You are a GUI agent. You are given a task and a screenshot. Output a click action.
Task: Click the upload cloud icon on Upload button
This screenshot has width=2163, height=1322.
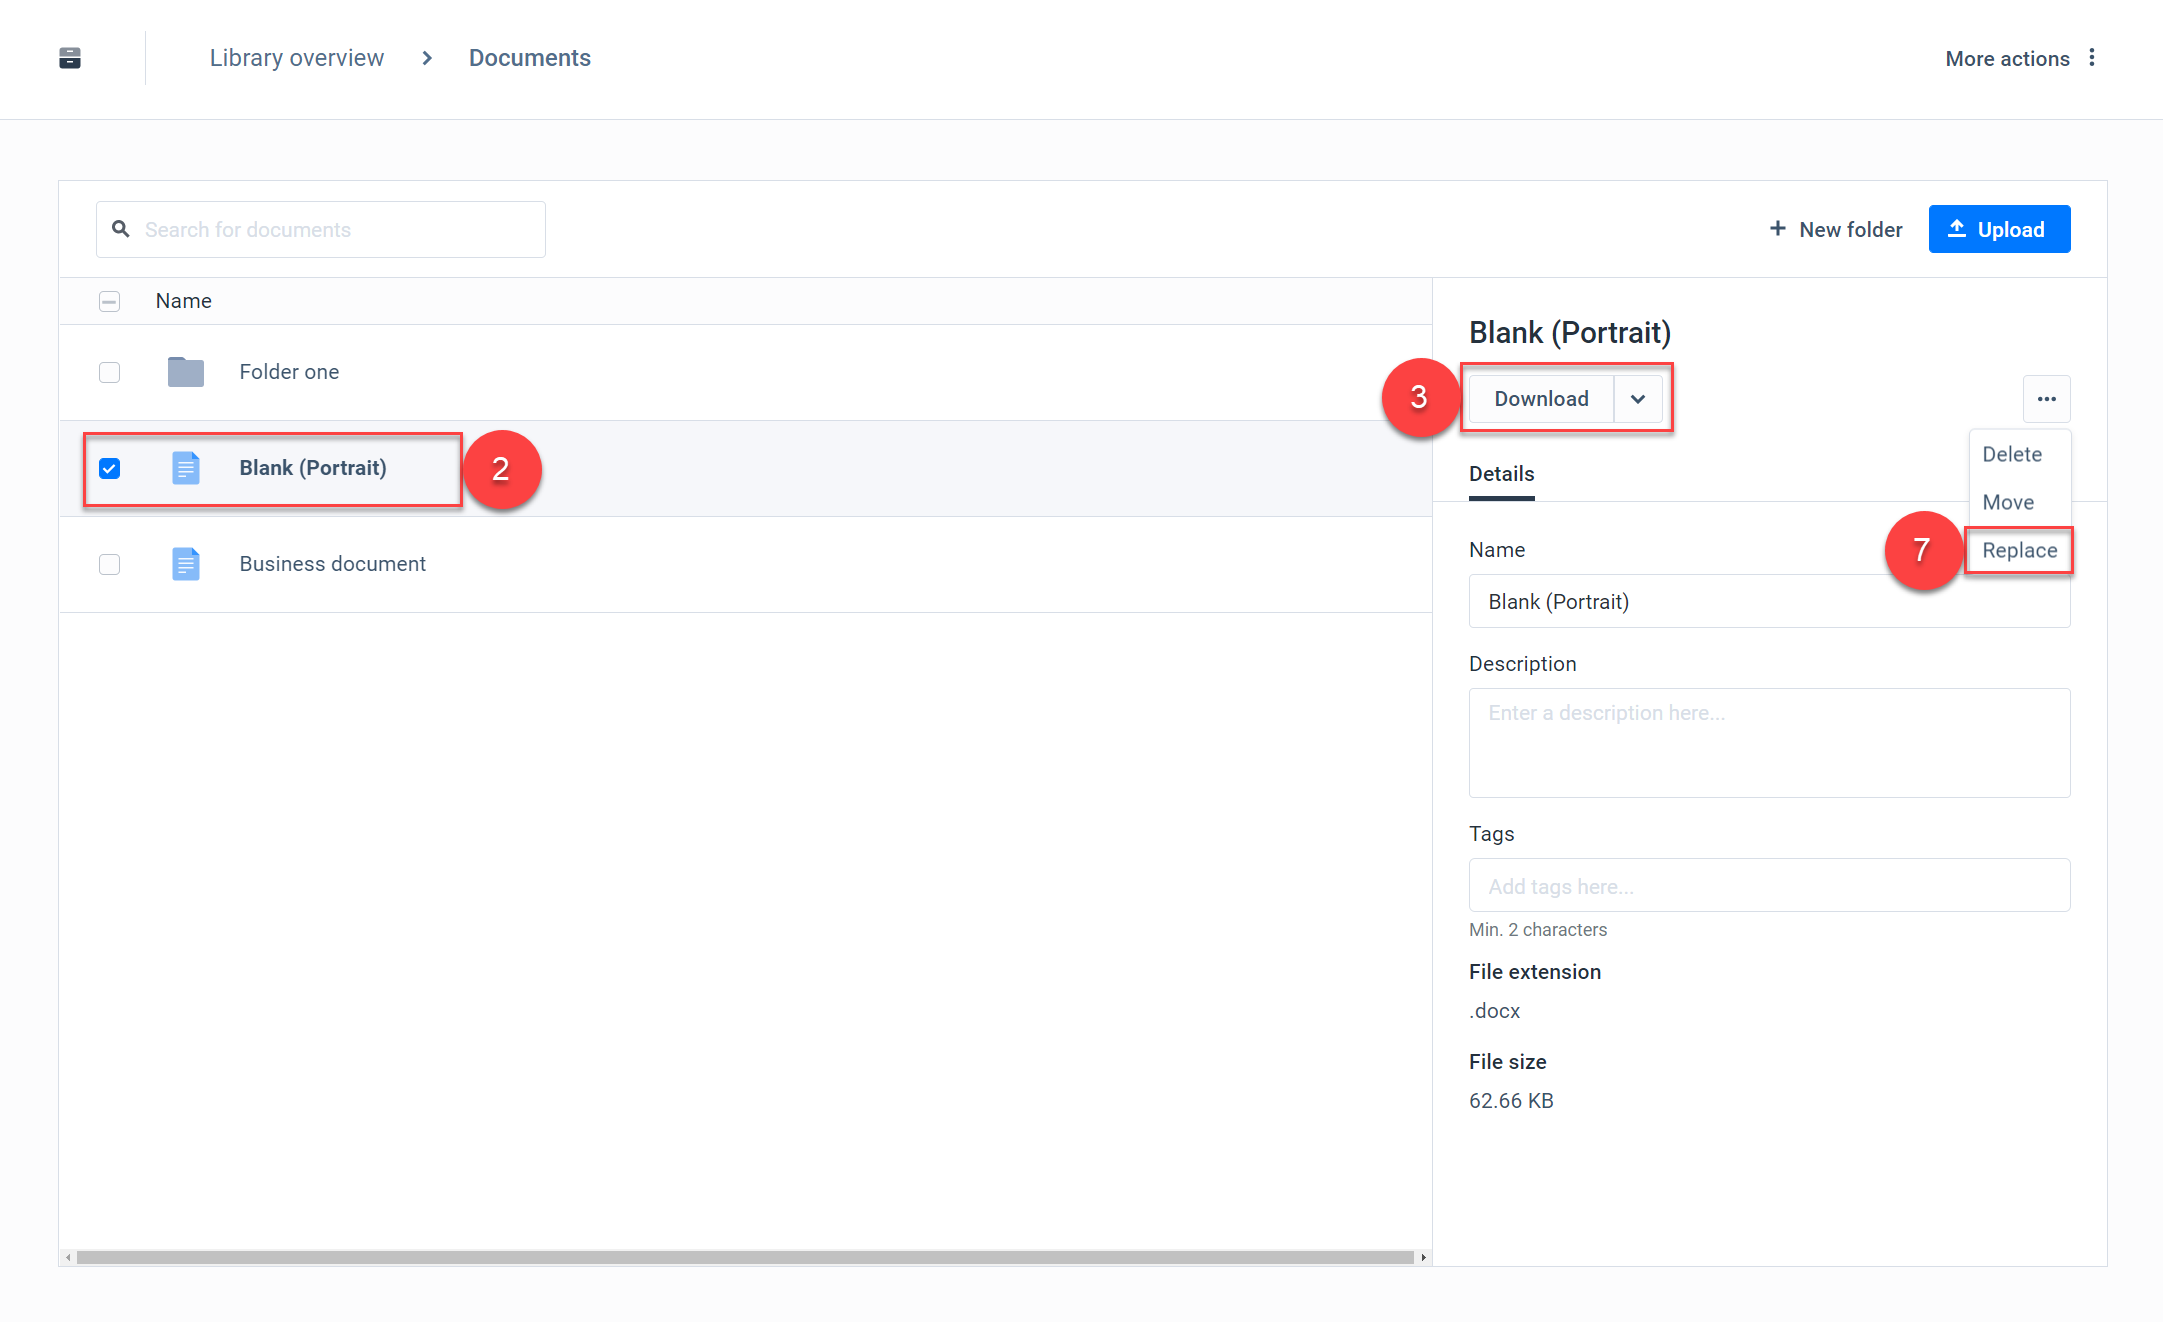[1957, 229]
